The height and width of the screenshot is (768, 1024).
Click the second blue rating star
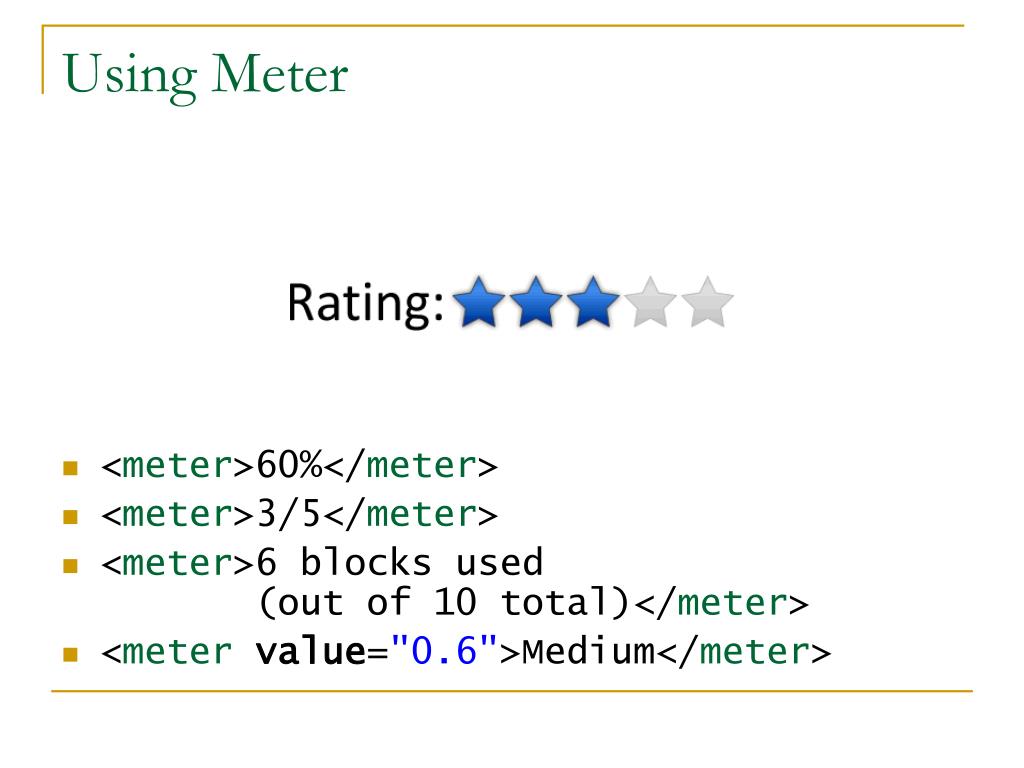[x=536, y=302]
